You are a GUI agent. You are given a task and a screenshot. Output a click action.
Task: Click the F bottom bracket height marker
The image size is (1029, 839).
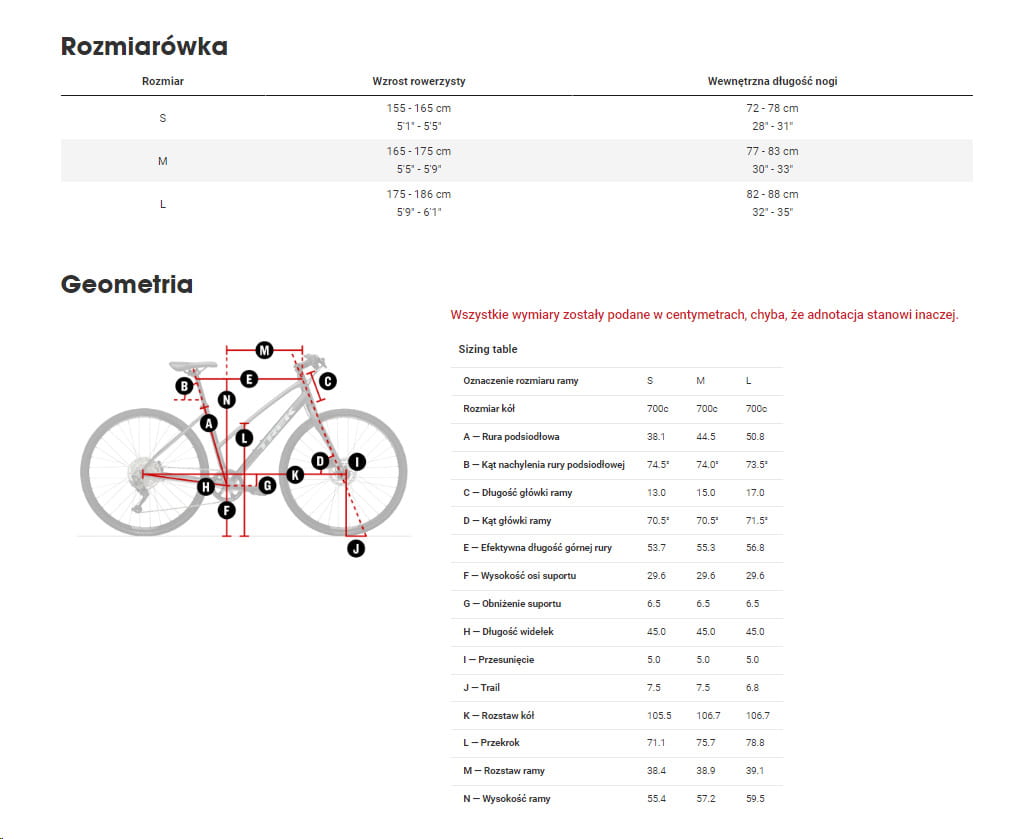tap(227, 510)
